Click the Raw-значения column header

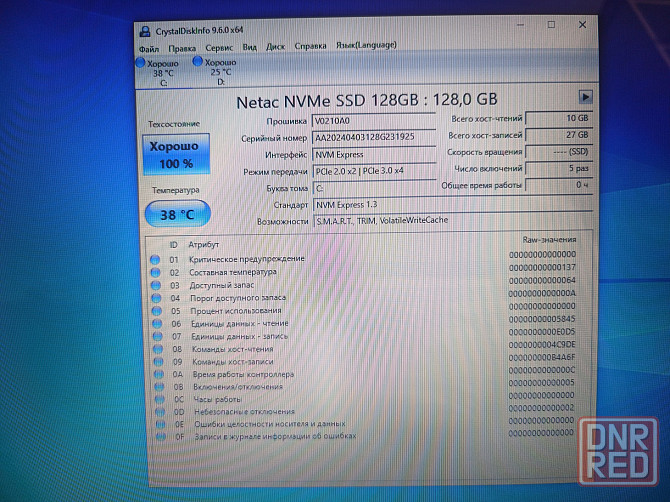coord(549,240)
